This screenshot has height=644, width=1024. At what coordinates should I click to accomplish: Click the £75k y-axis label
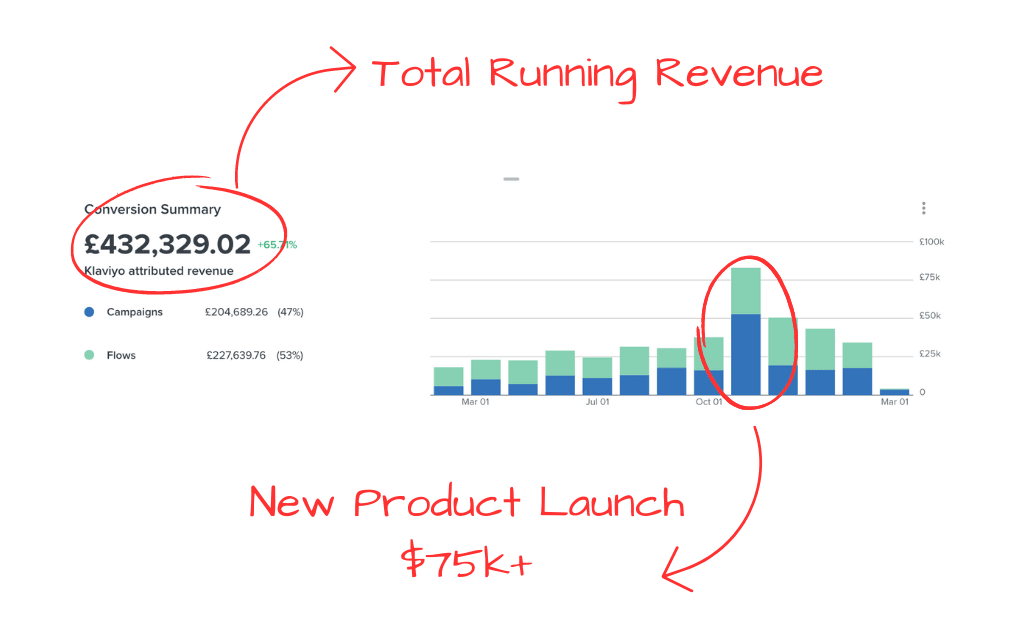930,277
